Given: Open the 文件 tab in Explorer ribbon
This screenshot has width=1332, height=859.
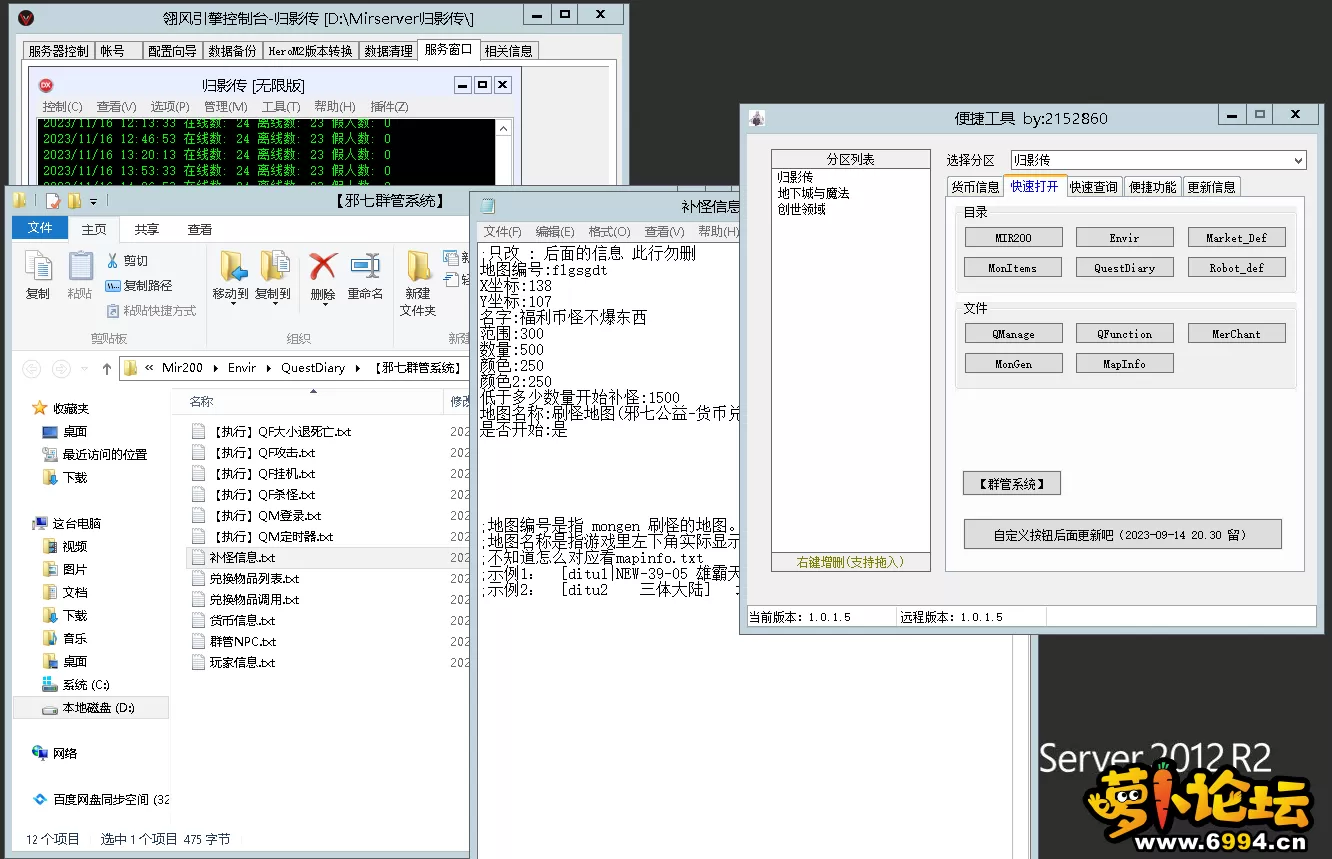Looking at the screenshot, I should pos(40,228).
